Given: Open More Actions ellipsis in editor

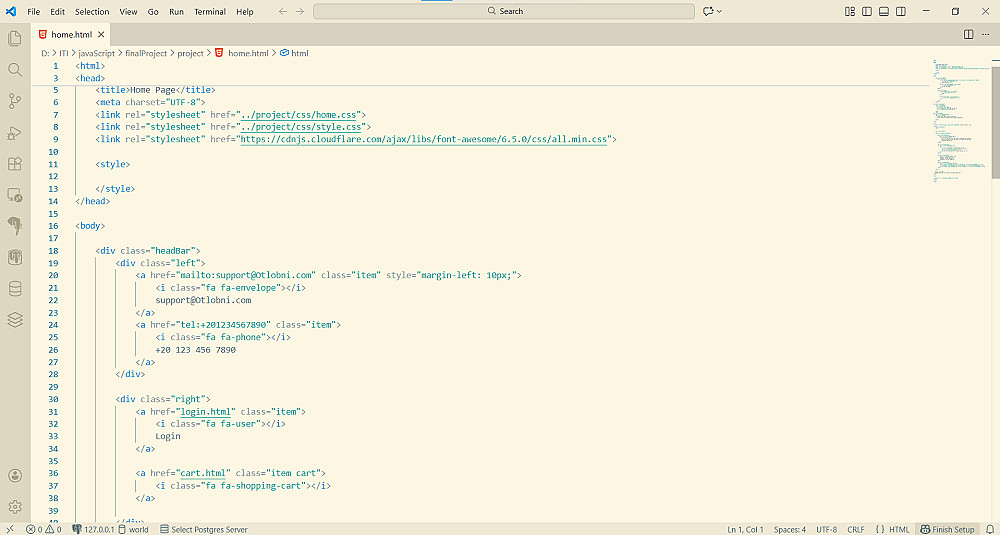Looking at the screenshot, I should point(985,34).
